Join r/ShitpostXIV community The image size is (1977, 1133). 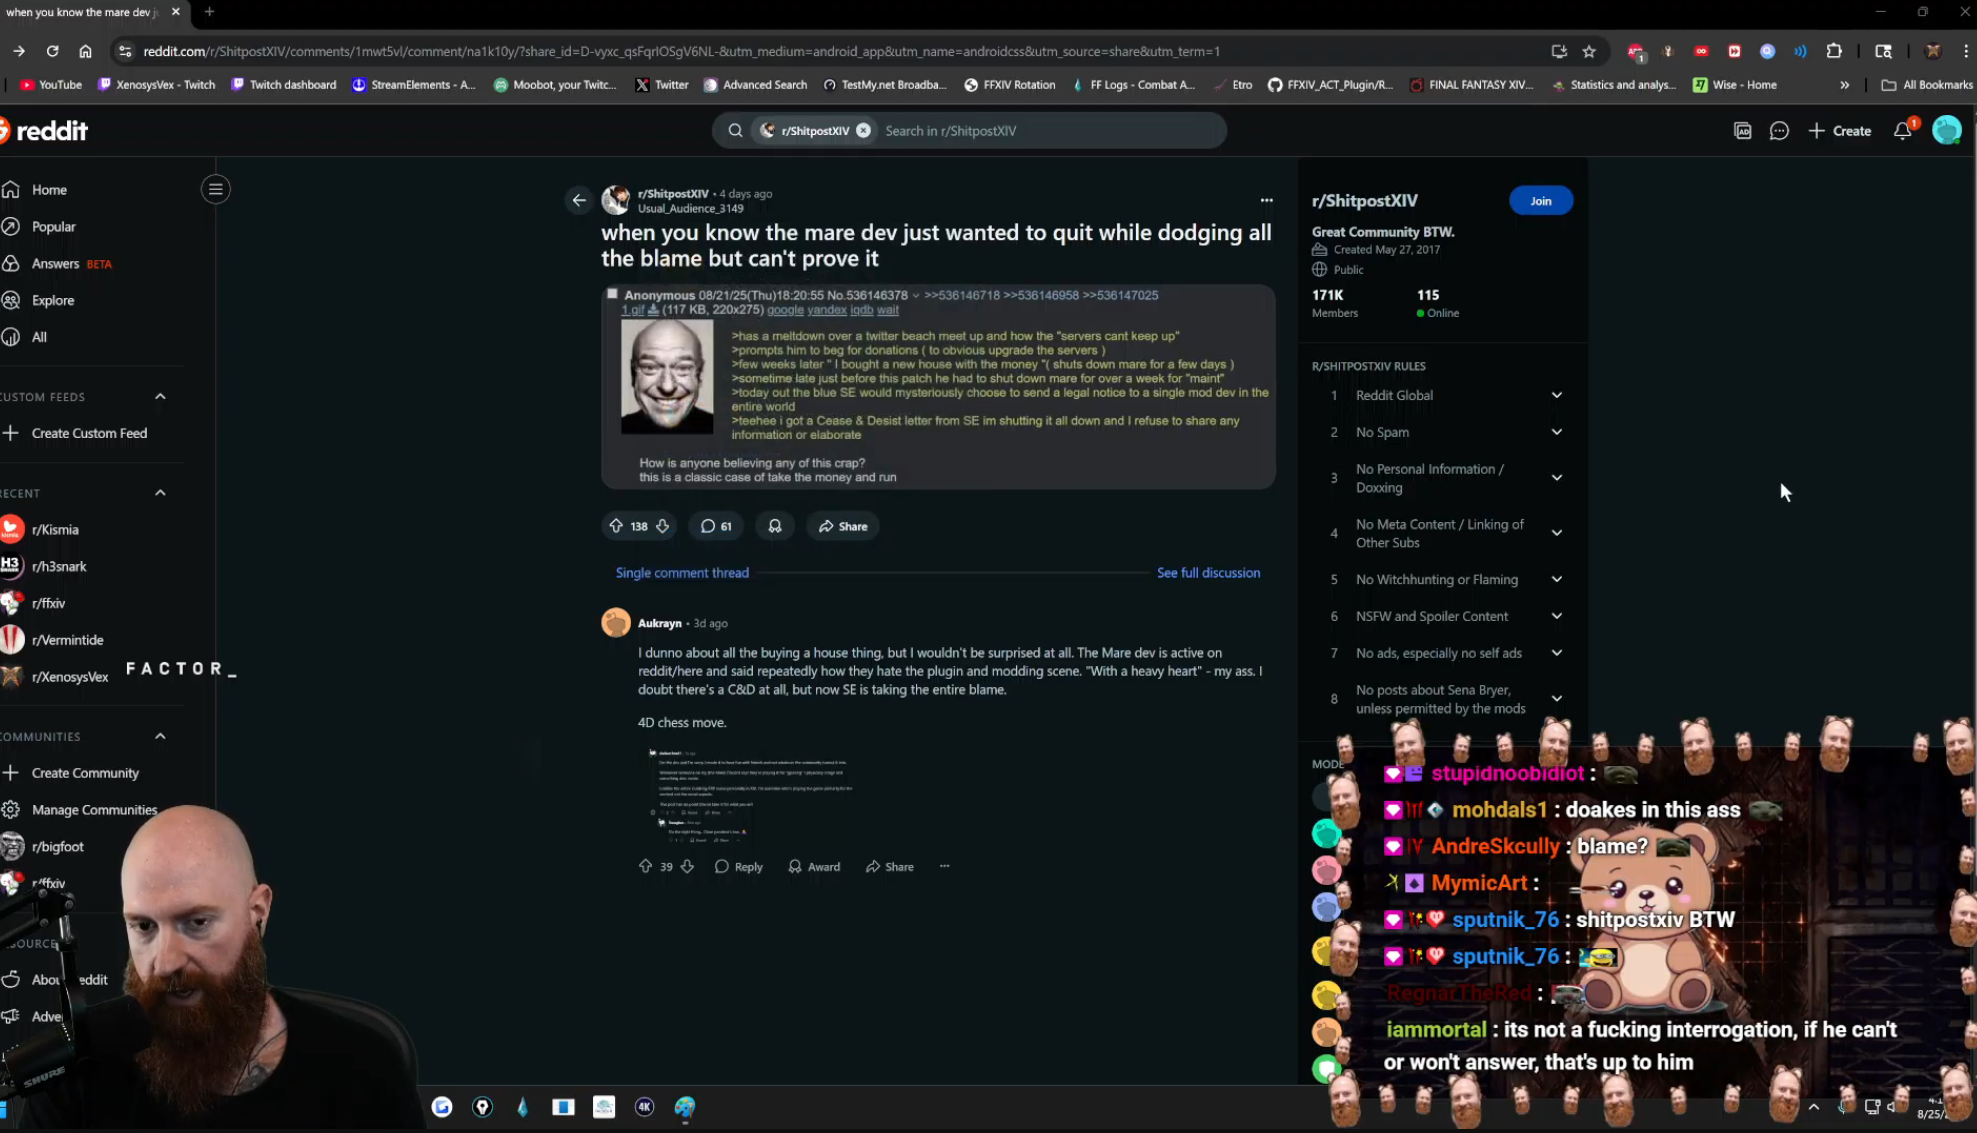click(x=1540, y=201)
